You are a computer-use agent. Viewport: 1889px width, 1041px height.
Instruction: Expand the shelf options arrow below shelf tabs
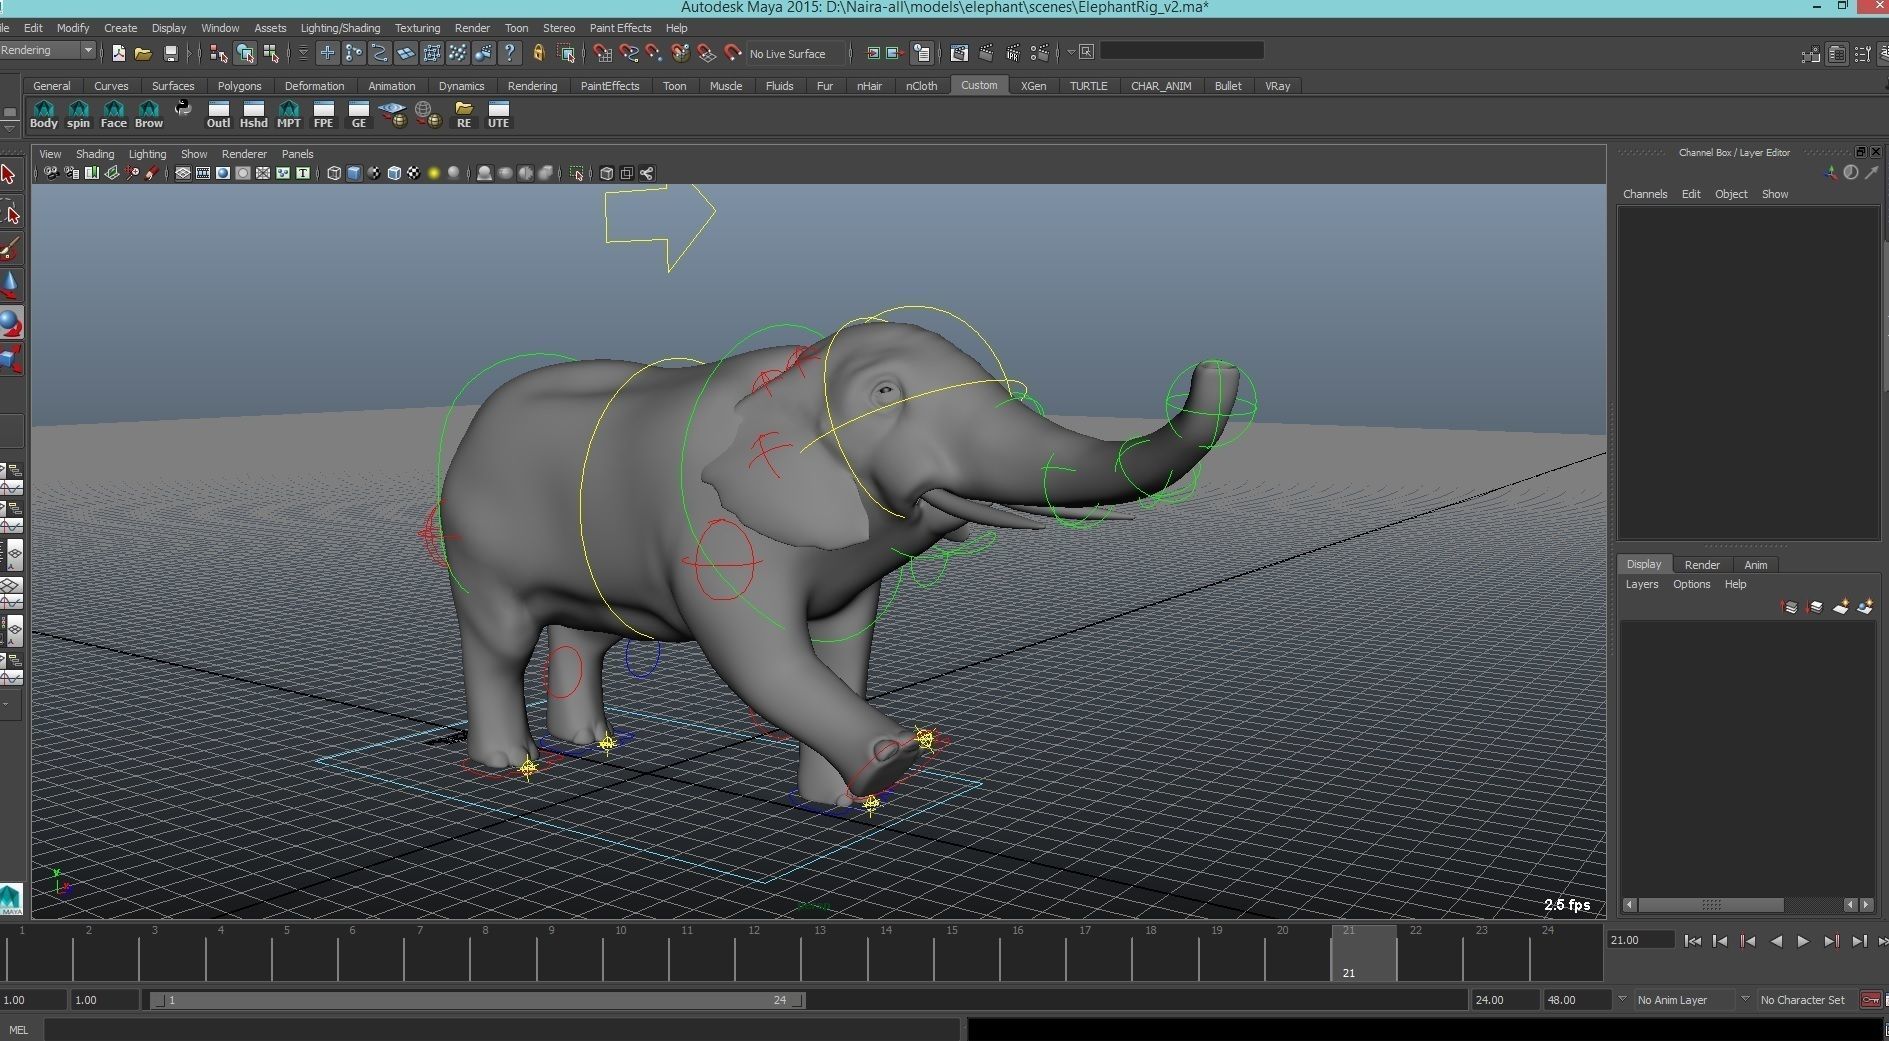pyautogui.click(x=10, y=127)
